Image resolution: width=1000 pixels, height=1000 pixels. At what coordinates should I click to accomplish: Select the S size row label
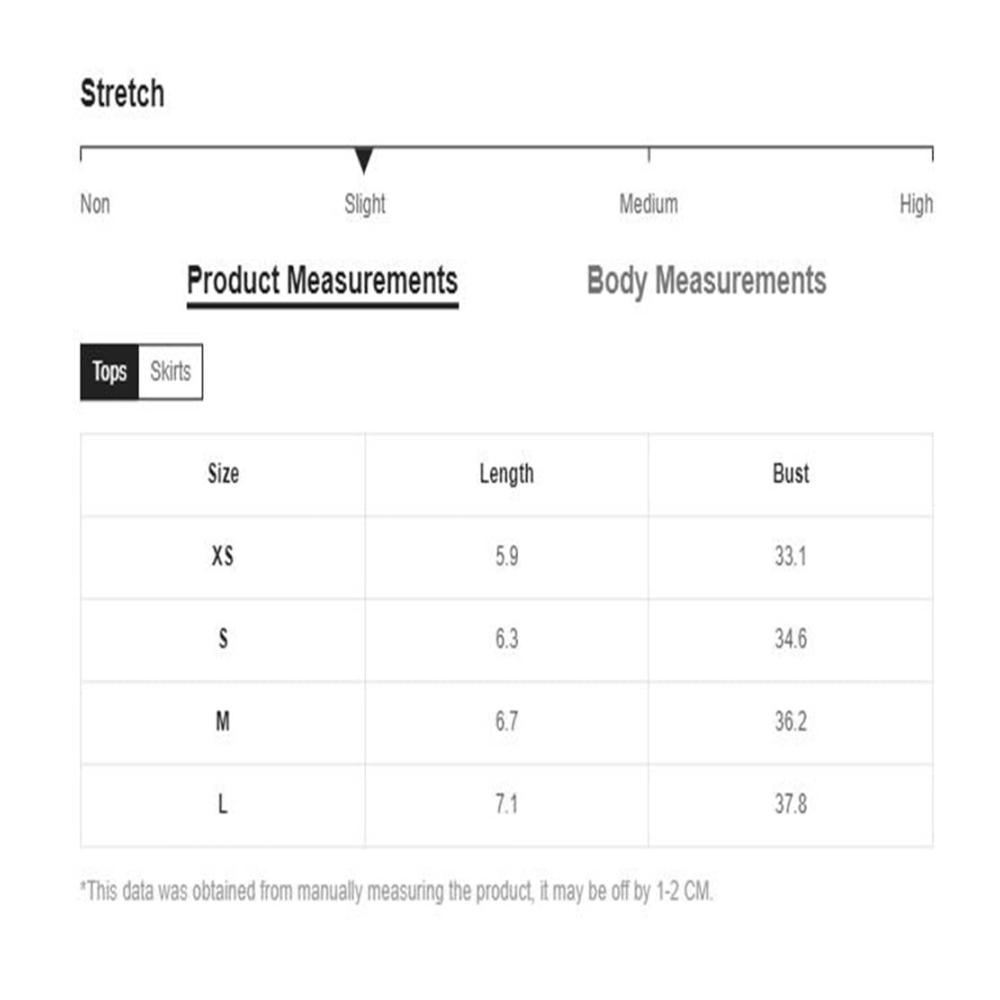tap(223, 639)
